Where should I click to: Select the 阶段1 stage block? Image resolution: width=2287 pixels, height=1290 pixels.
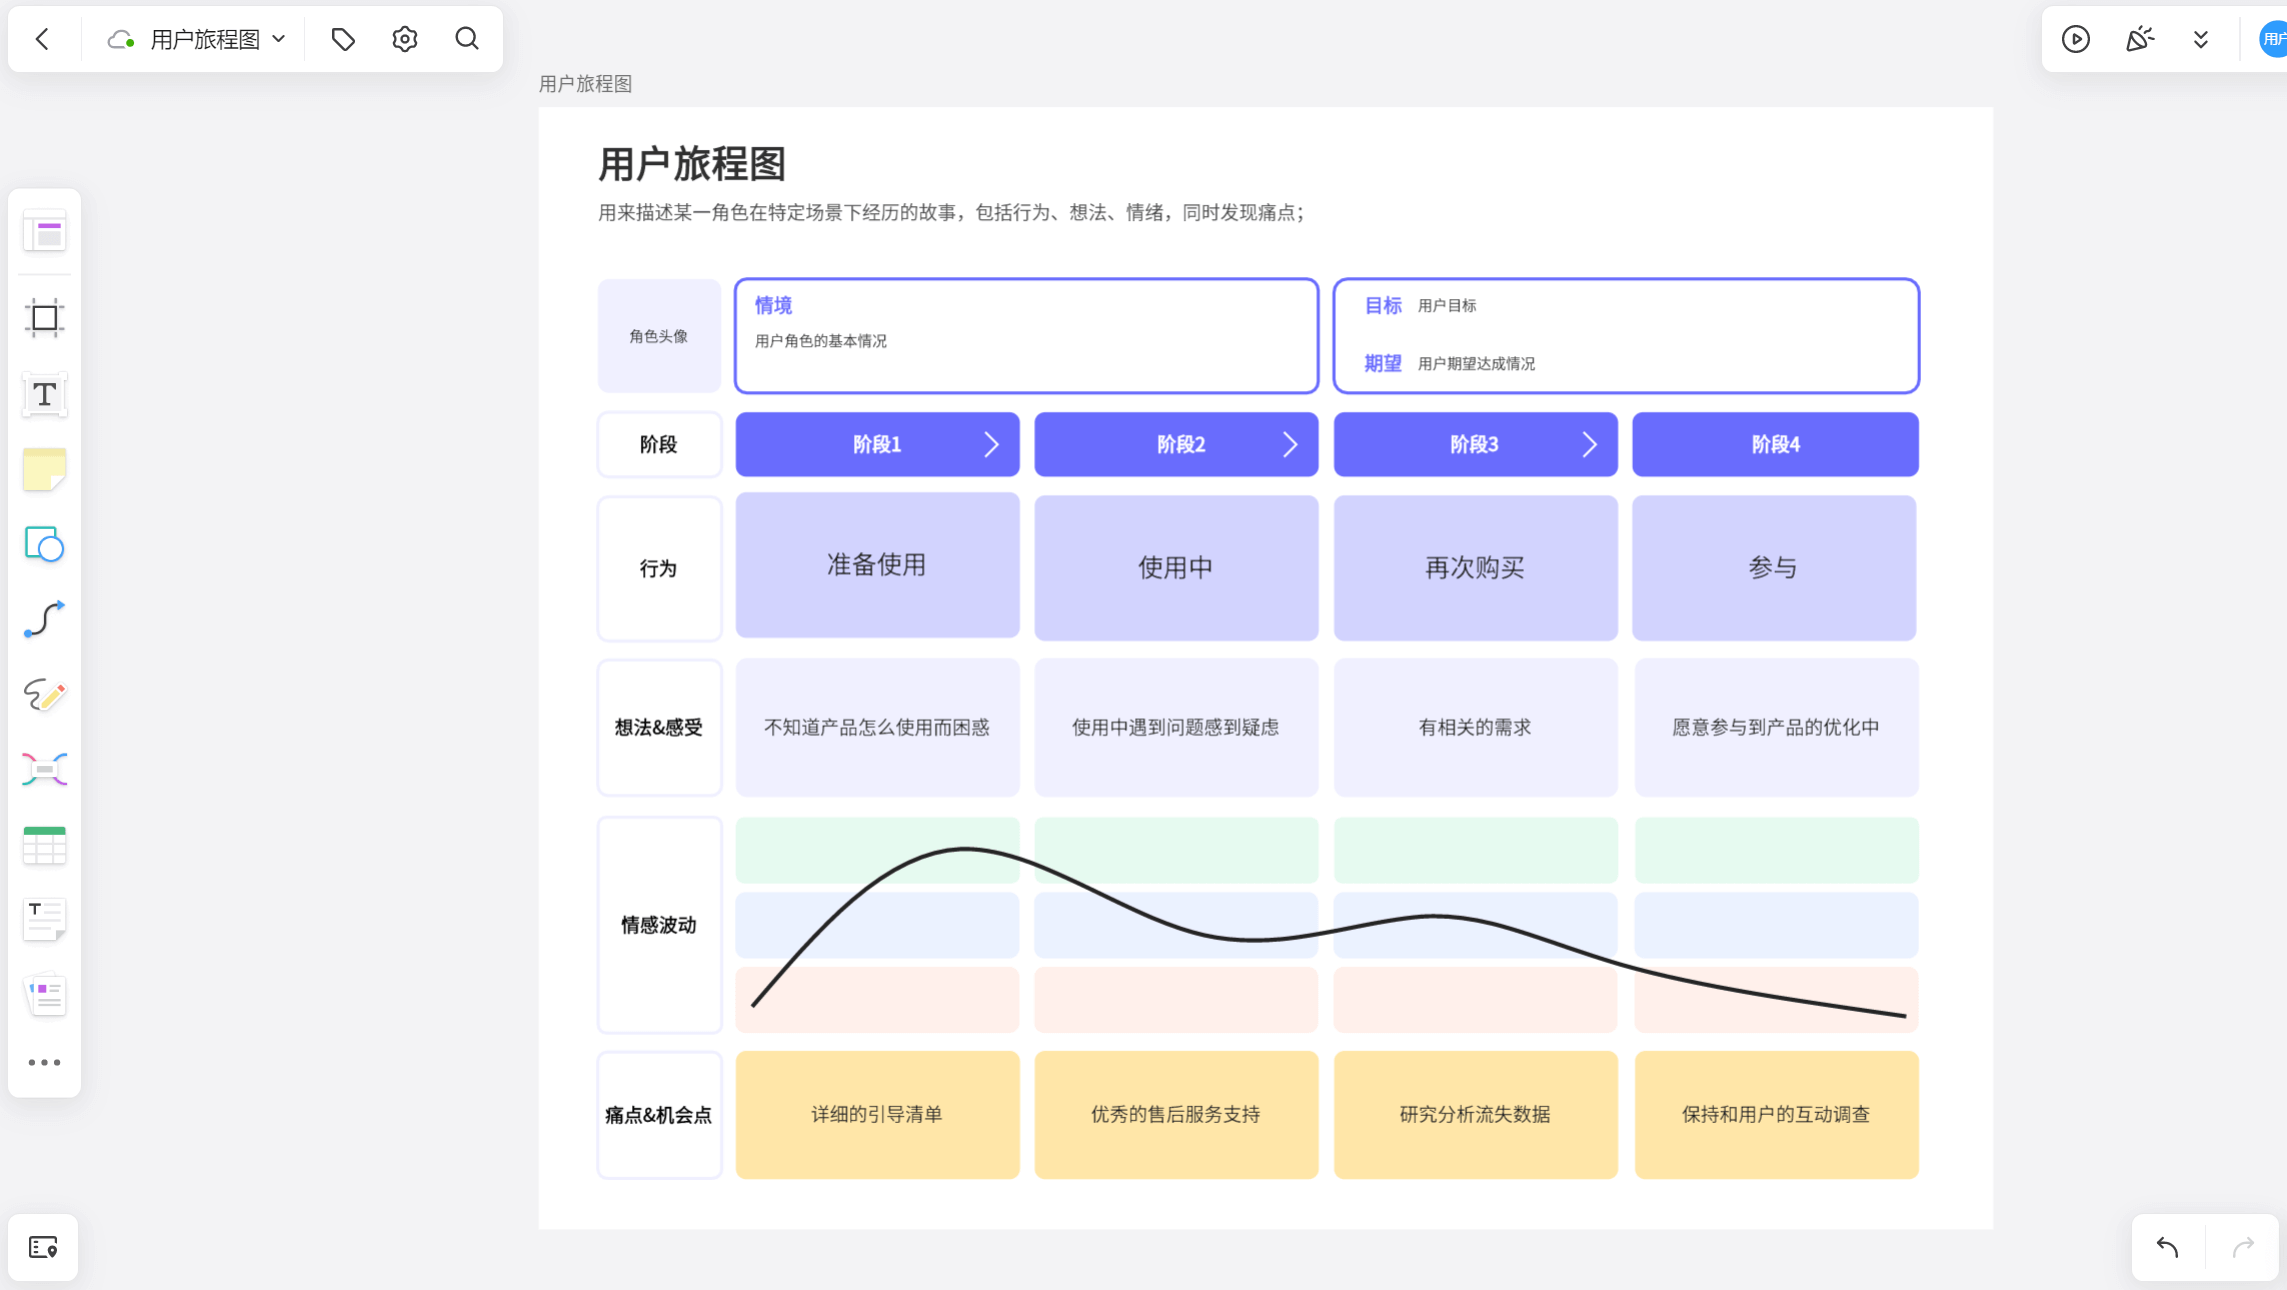pos(876,444)
